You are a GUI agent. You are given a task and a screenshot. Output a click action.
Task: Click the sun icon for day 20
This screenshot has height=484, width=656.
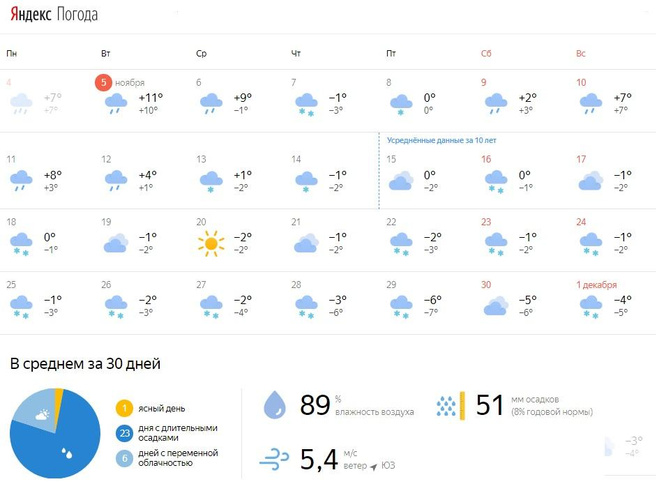[211, 242]
